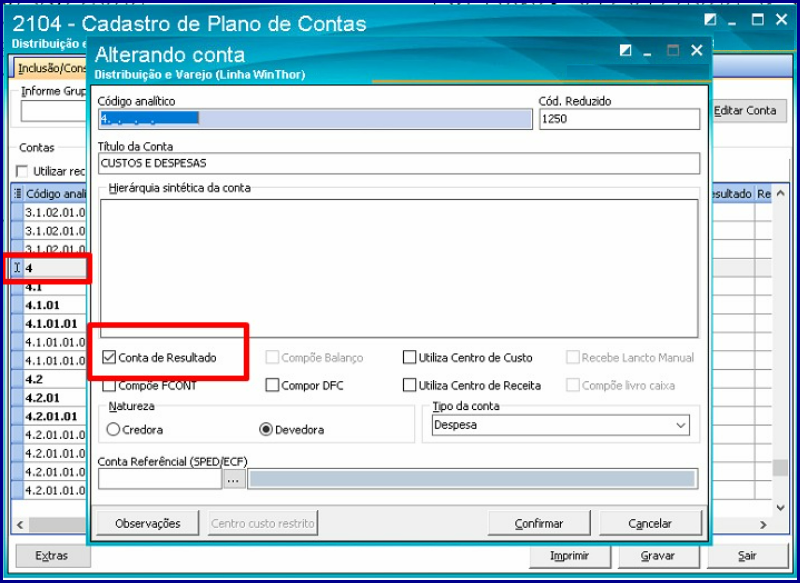Click the grid column chooser icon

(17, 193)
